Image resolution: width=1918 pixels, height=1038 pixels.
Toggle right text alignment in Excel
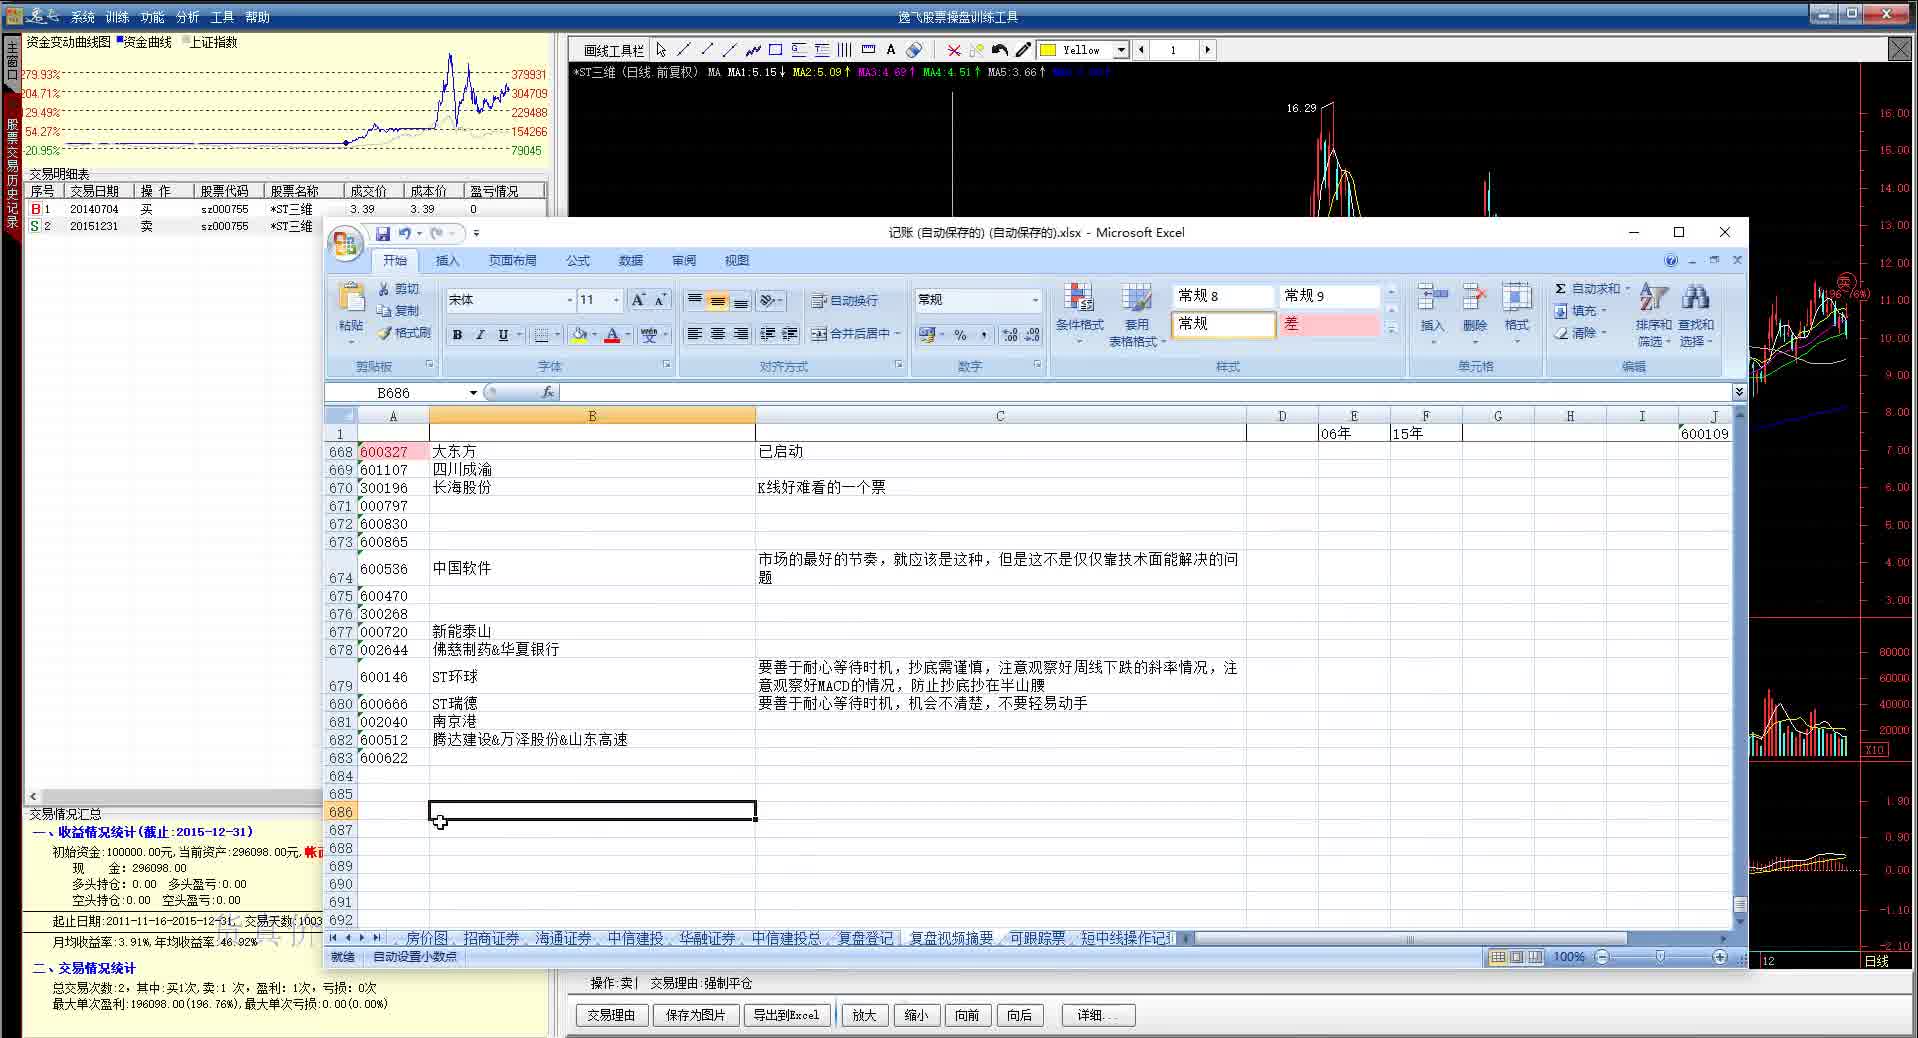[740, 334]
